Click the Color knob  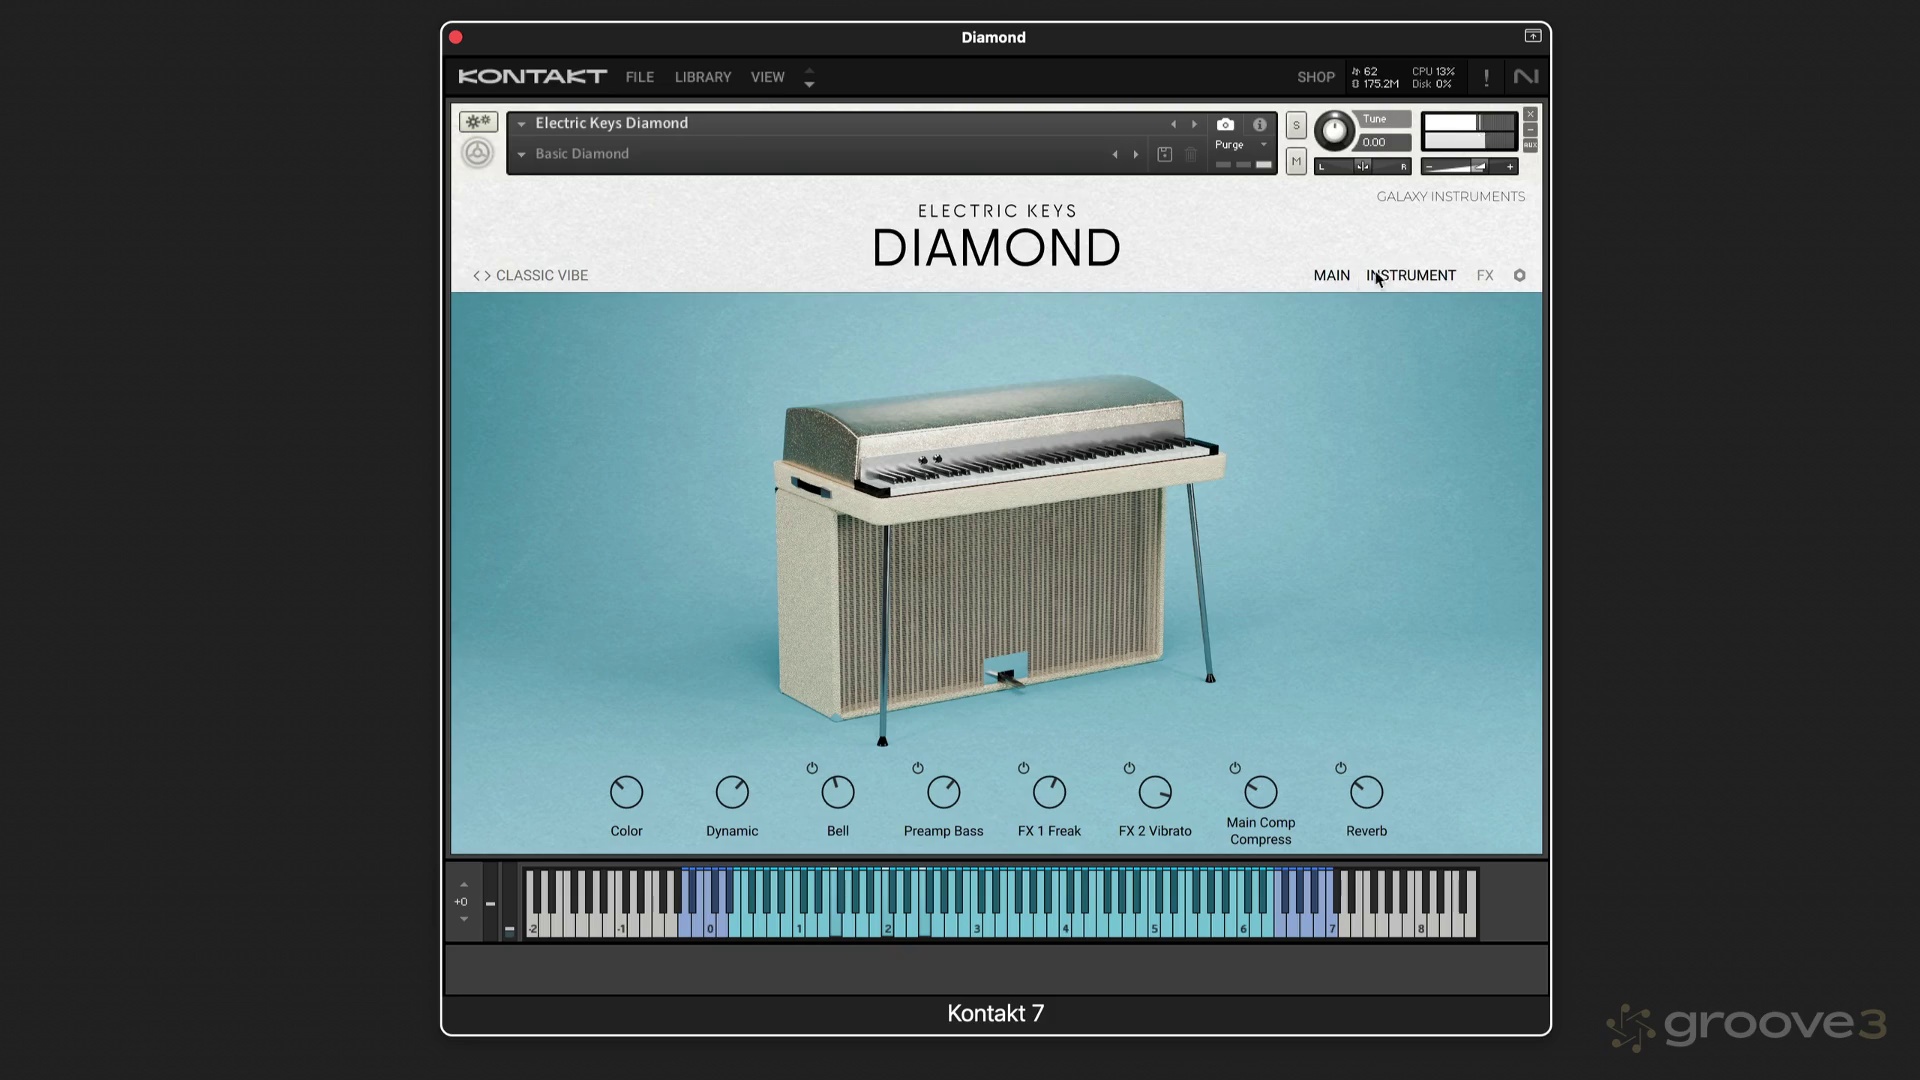[x=627, y=793]
